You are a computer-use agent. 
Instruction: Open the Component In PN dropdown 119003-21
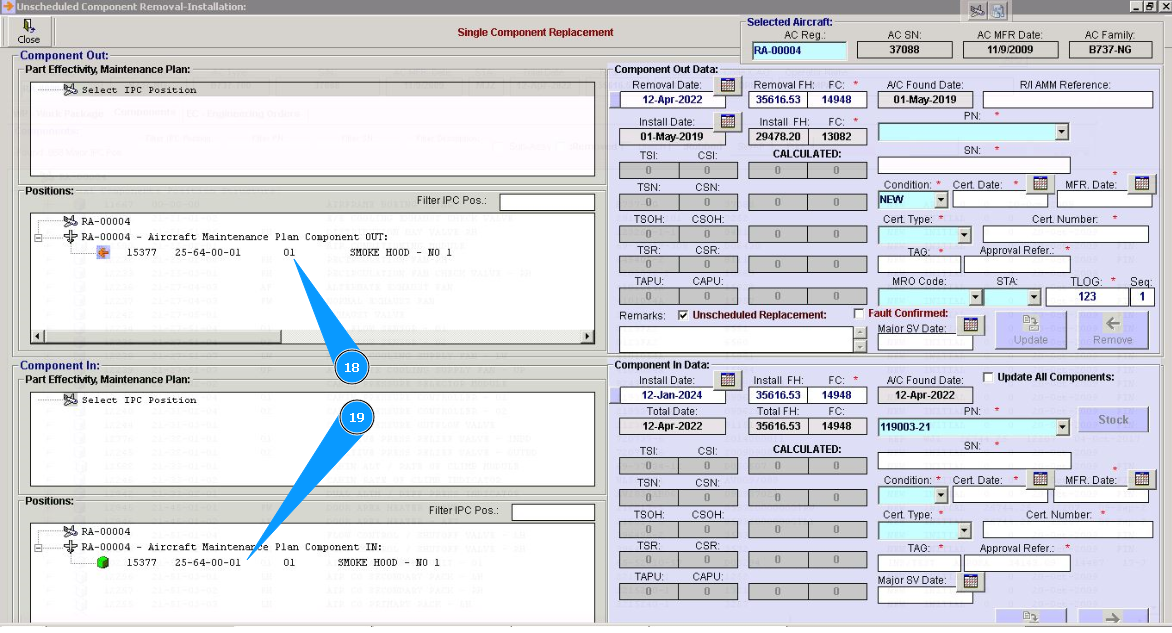1061,427
